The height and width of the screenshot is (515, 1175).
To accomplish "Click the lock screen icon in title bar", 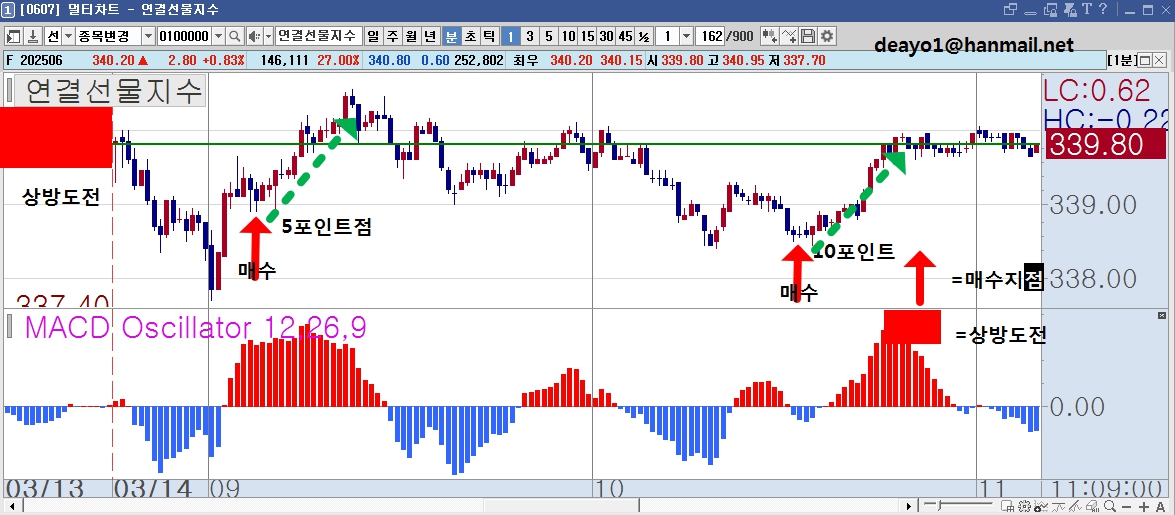I will [x=1050, y=10].
